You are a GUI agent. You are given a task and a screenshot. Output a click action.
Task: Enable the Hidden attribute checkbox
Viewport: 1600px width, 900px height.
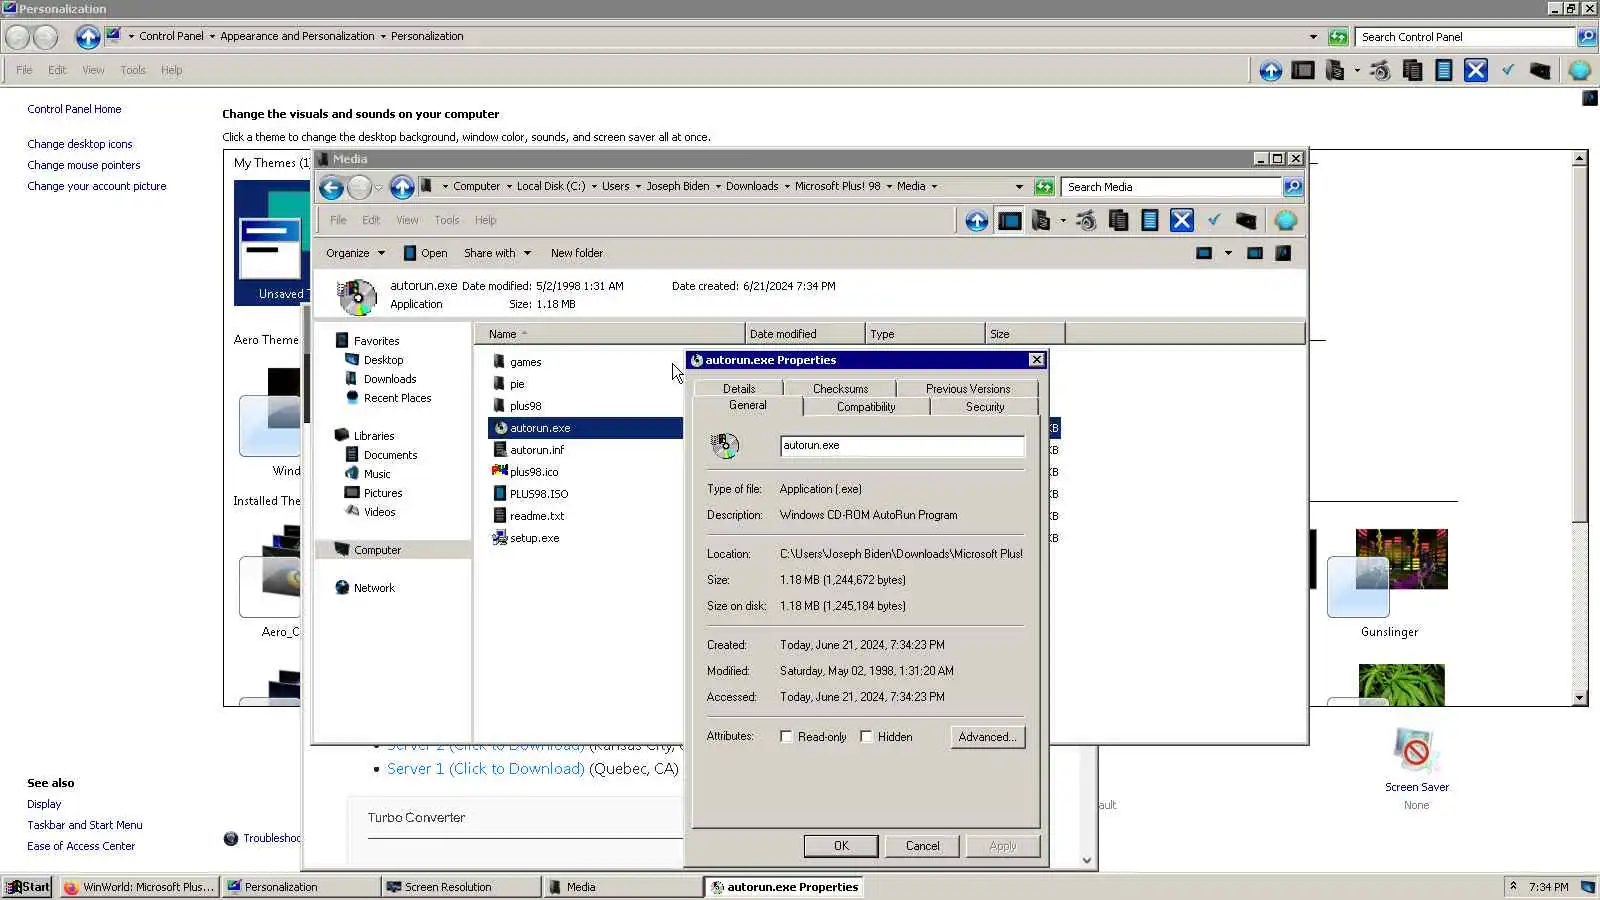coord(866,737)
